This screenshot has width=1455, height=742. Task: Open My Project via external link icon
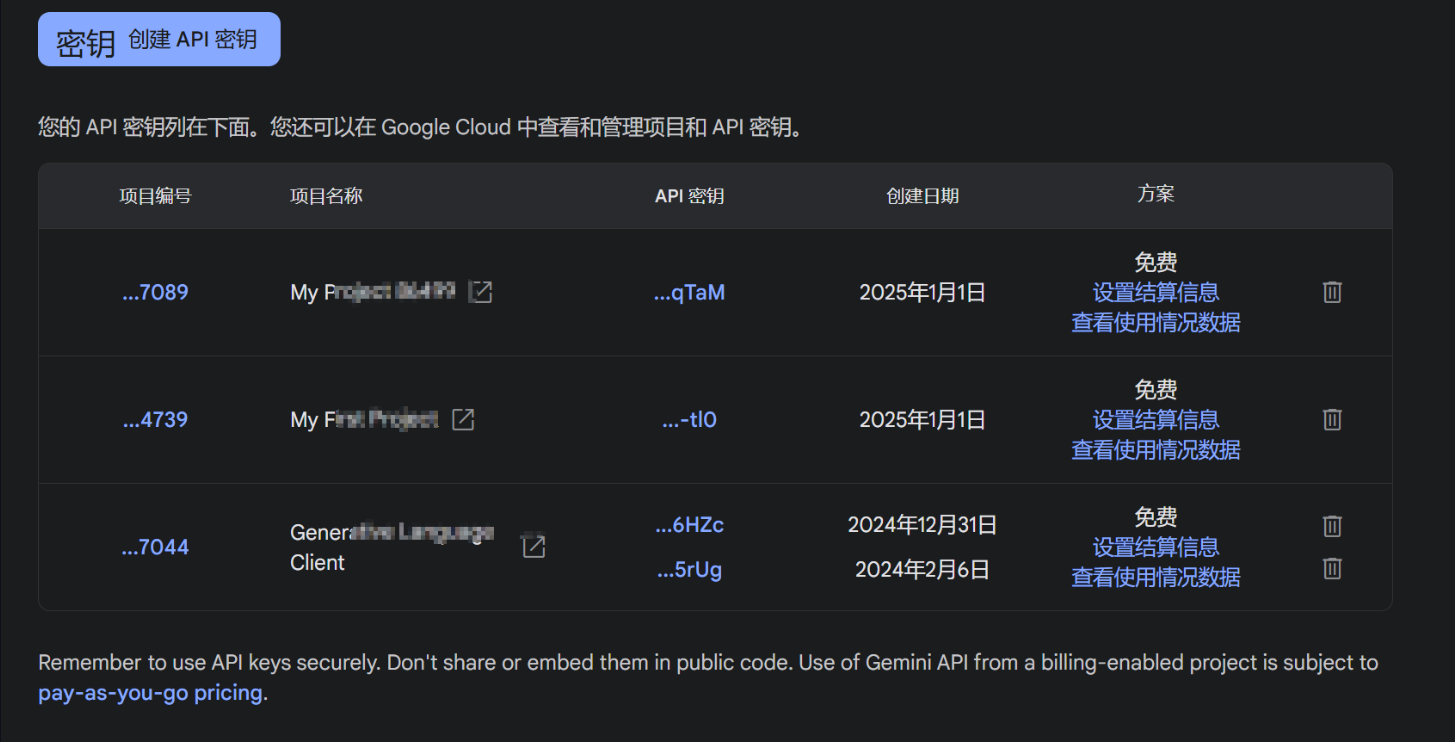point(480,292)
